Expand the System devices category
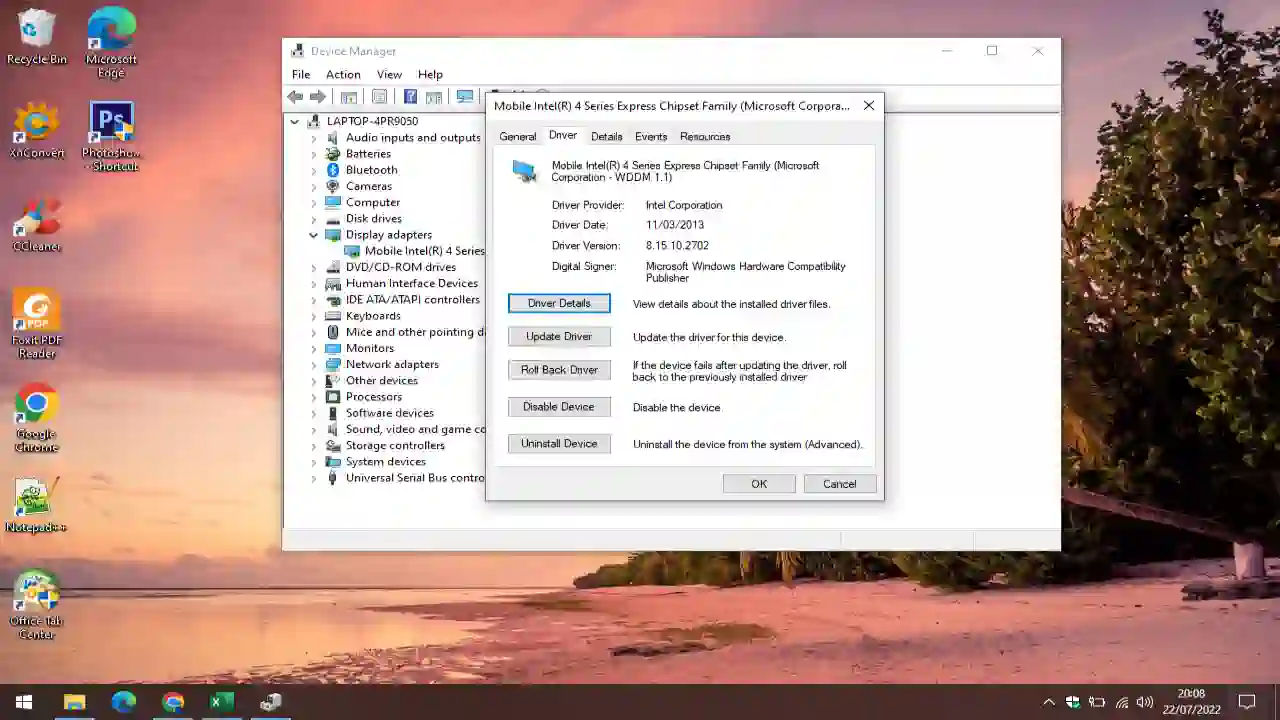Viewport: 1280px width, 720px height. coord(313,462)
